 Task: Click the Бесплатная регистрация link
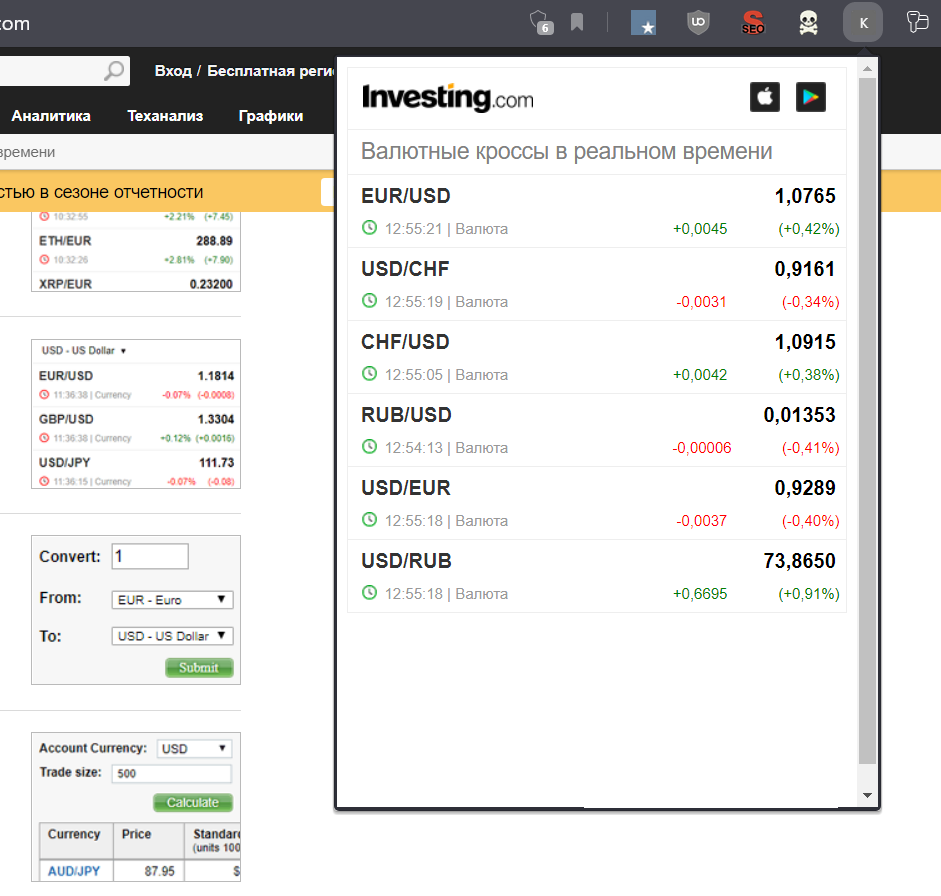click(270, 71)
